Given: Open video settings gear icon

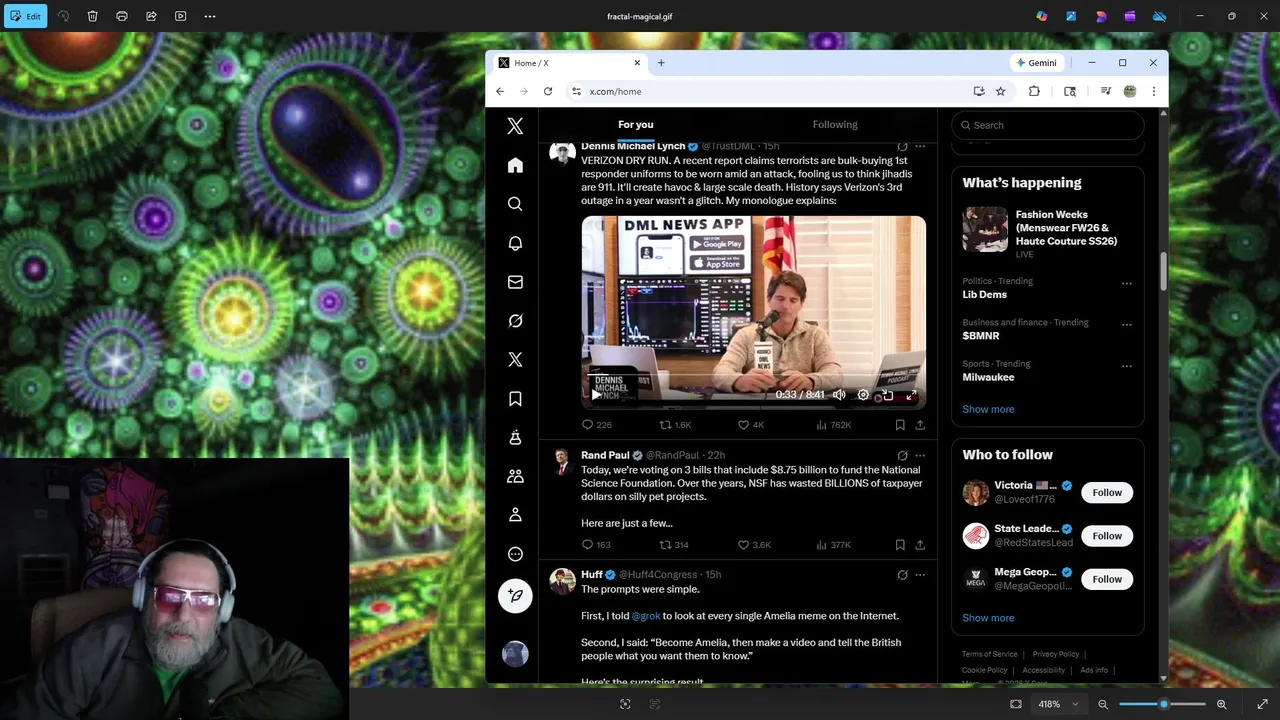Looking at the screenshot, I should point(863,395).
